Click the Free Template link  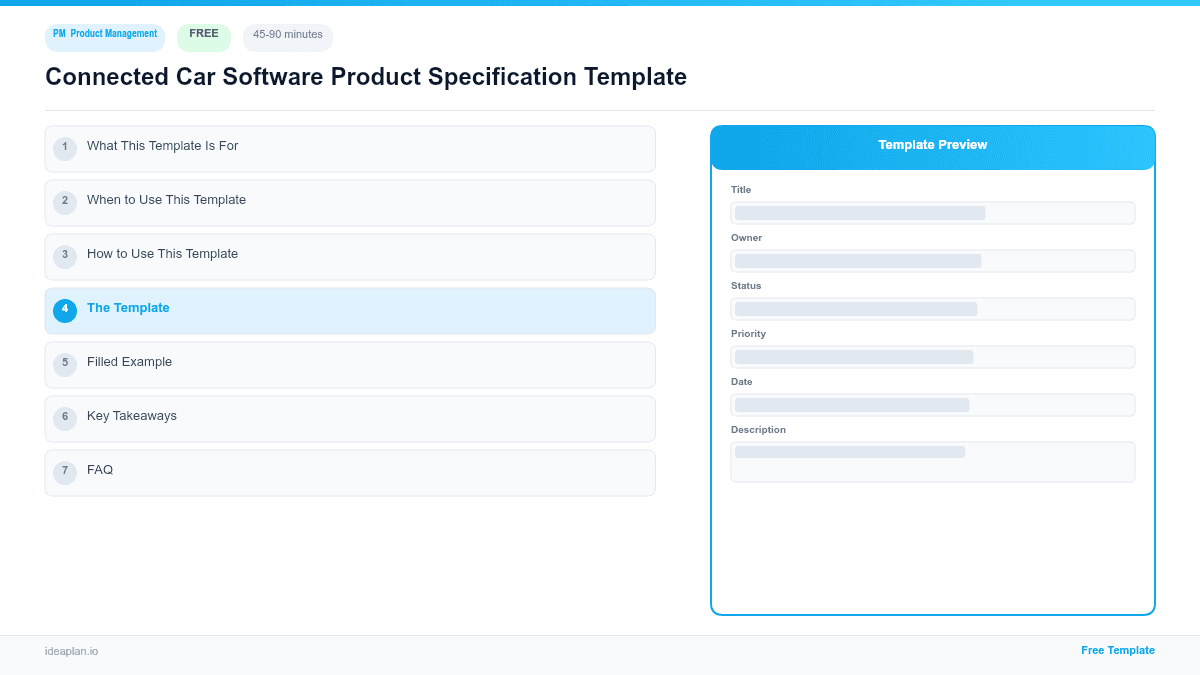point(1118,650)
